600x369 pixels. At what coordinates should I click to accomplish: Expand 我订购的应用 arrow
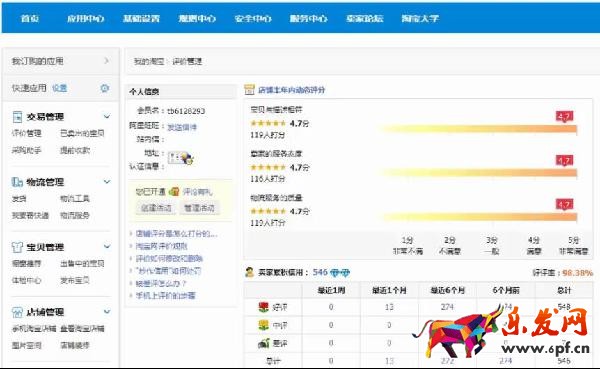(x=106, y=60)
